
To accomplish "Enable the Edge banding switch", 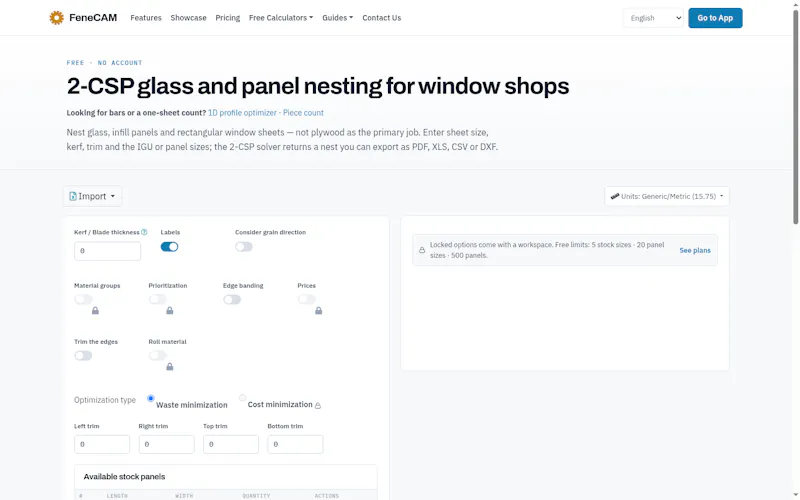I will 232,299.
